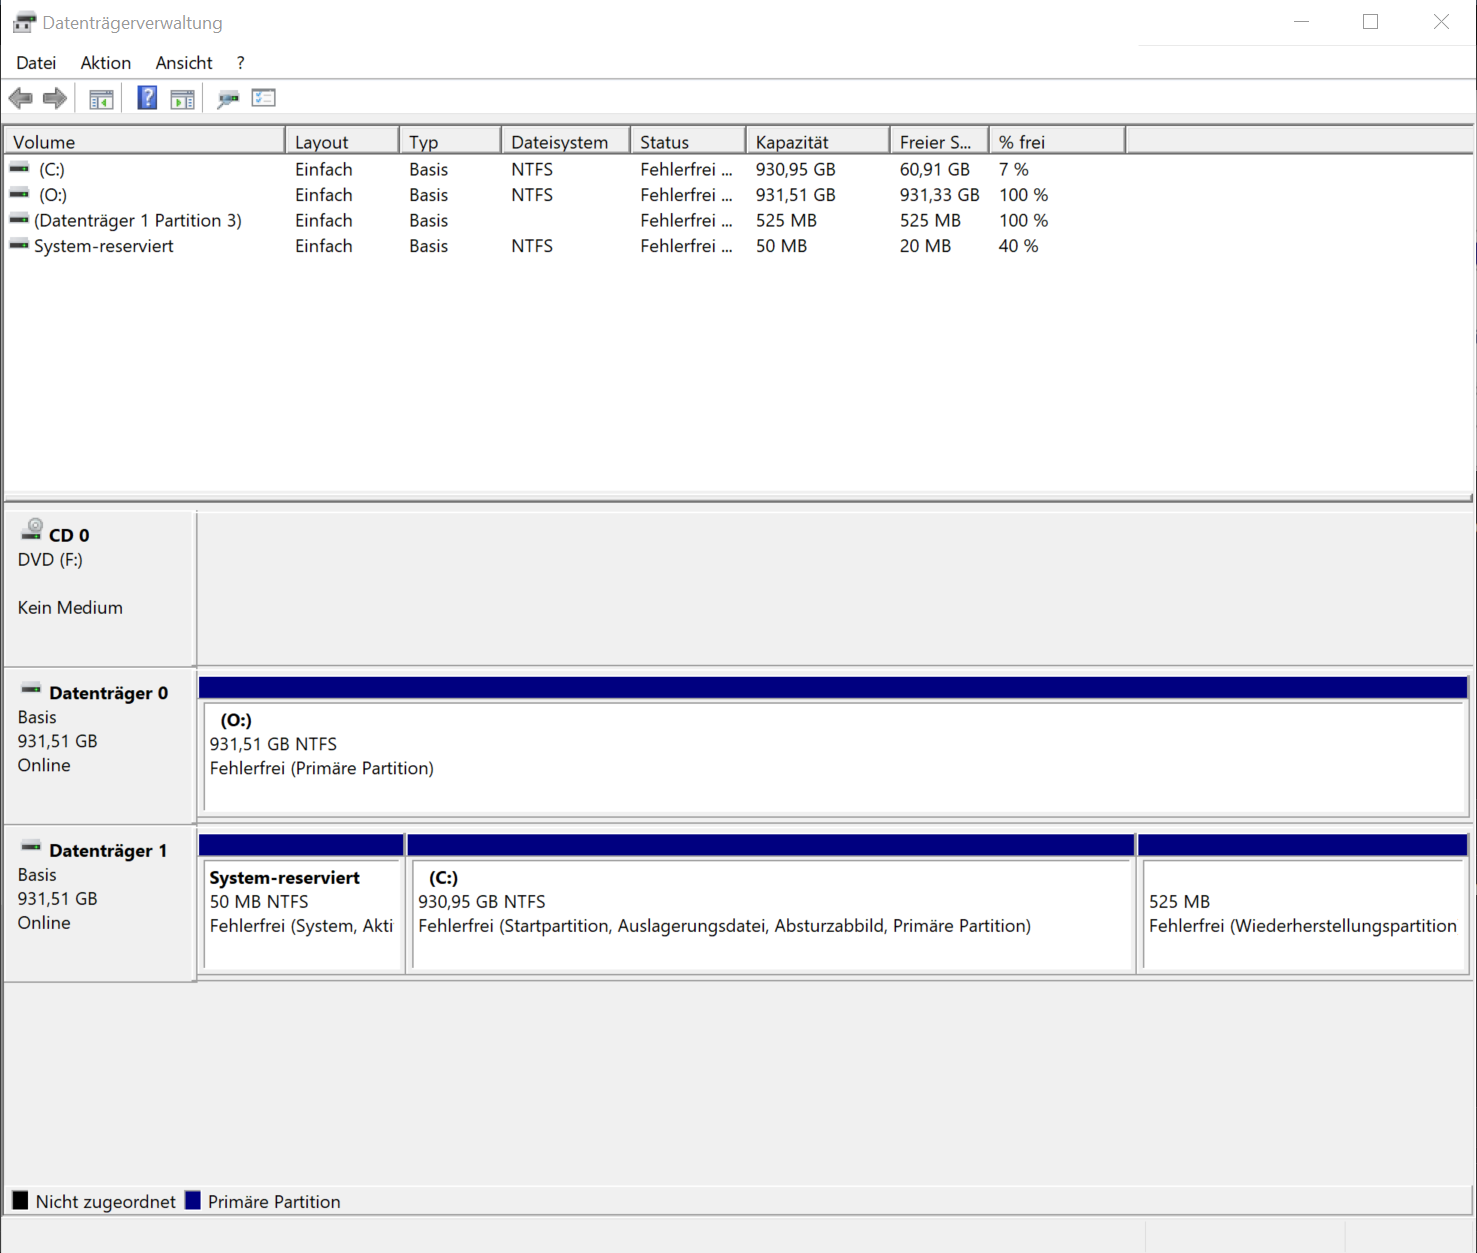Click the drive icon of Datenträger 1 Partition 3
The height and width of the screenshot is (1253, 1477).
pos(19,219)
